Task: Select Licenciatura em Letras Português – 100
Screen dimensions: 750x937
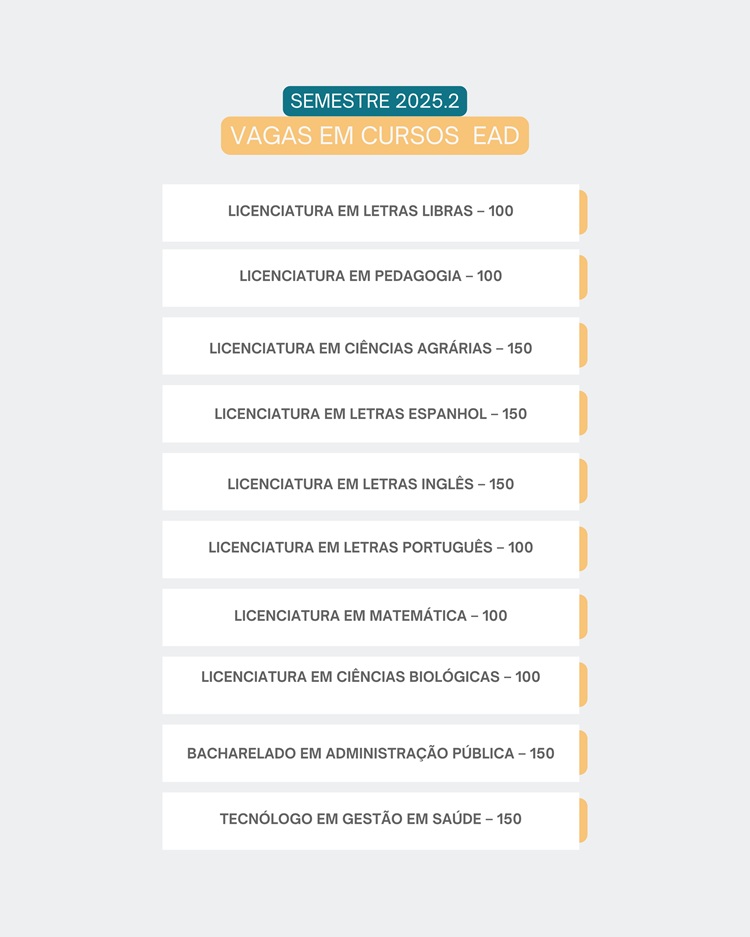Action: [x=370, y=548]
